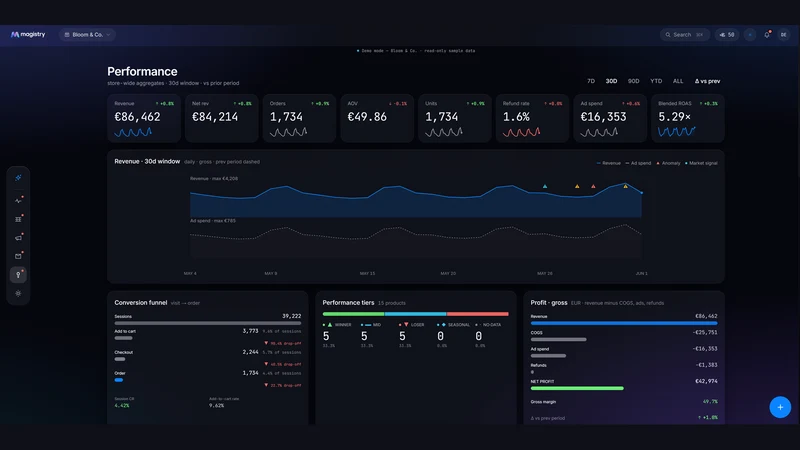
Task: Click the blue Revenue profit bar
Action: click(x=623, y=323)
